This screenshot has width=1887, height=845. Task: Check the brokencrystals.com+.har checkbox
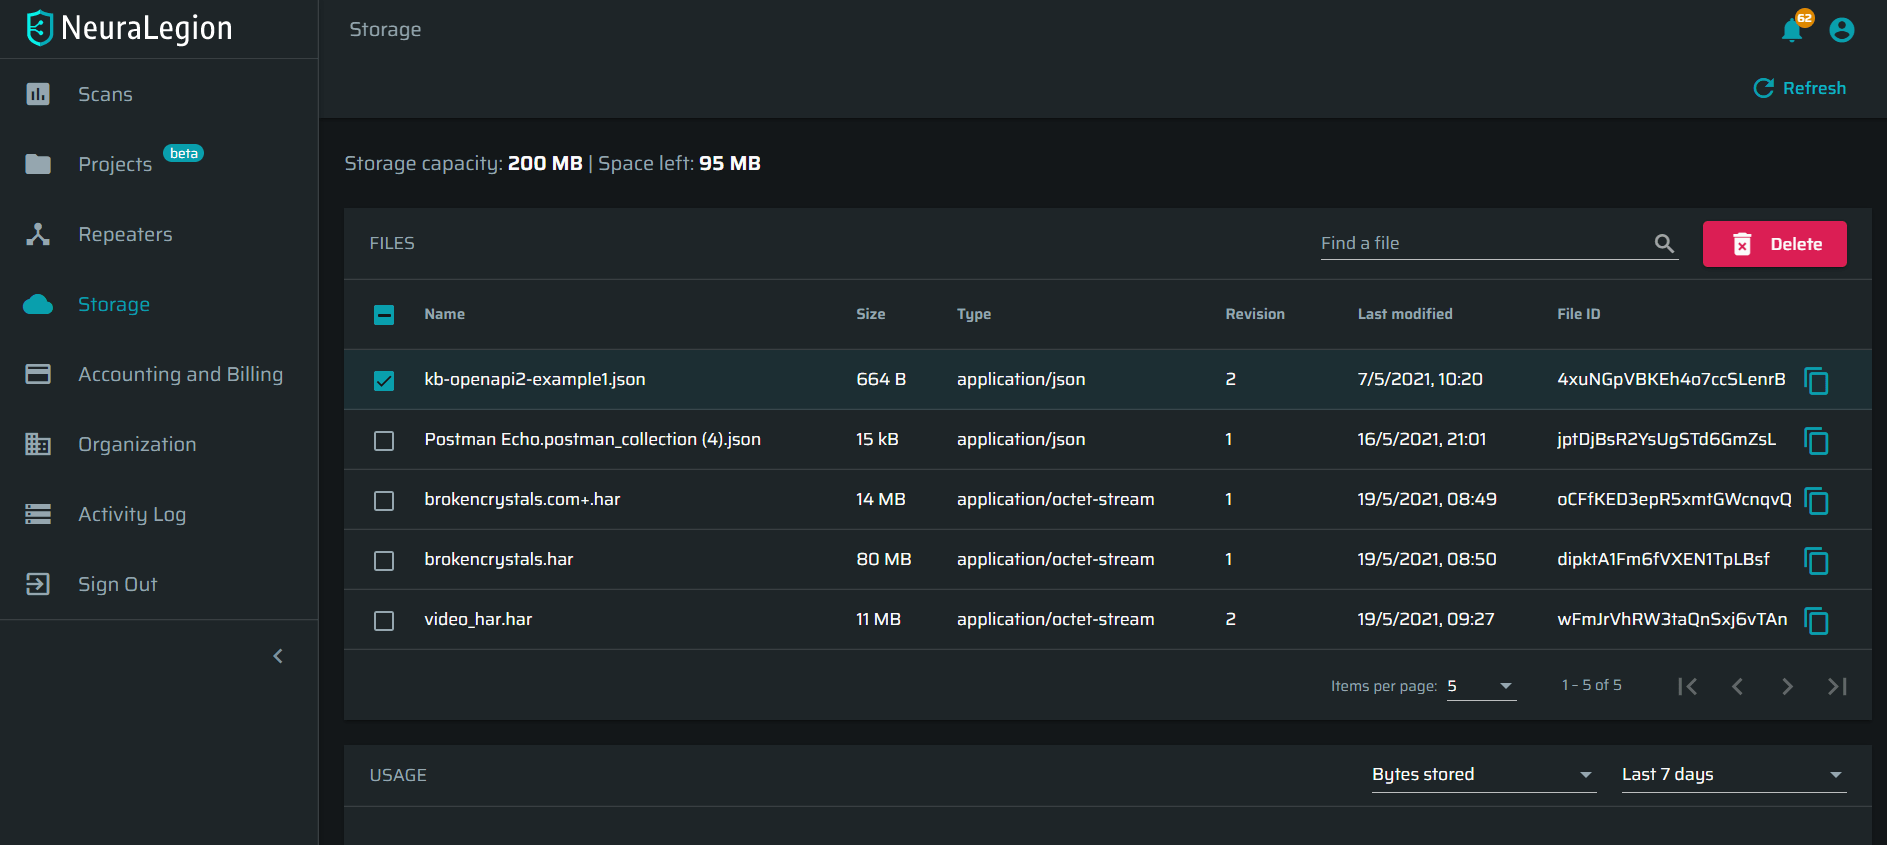384,501
